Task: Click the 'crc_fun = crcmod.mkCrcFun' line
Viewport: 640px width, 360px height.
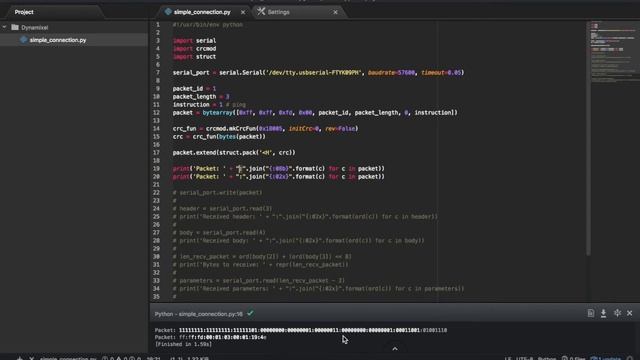Action: point(265,129)
